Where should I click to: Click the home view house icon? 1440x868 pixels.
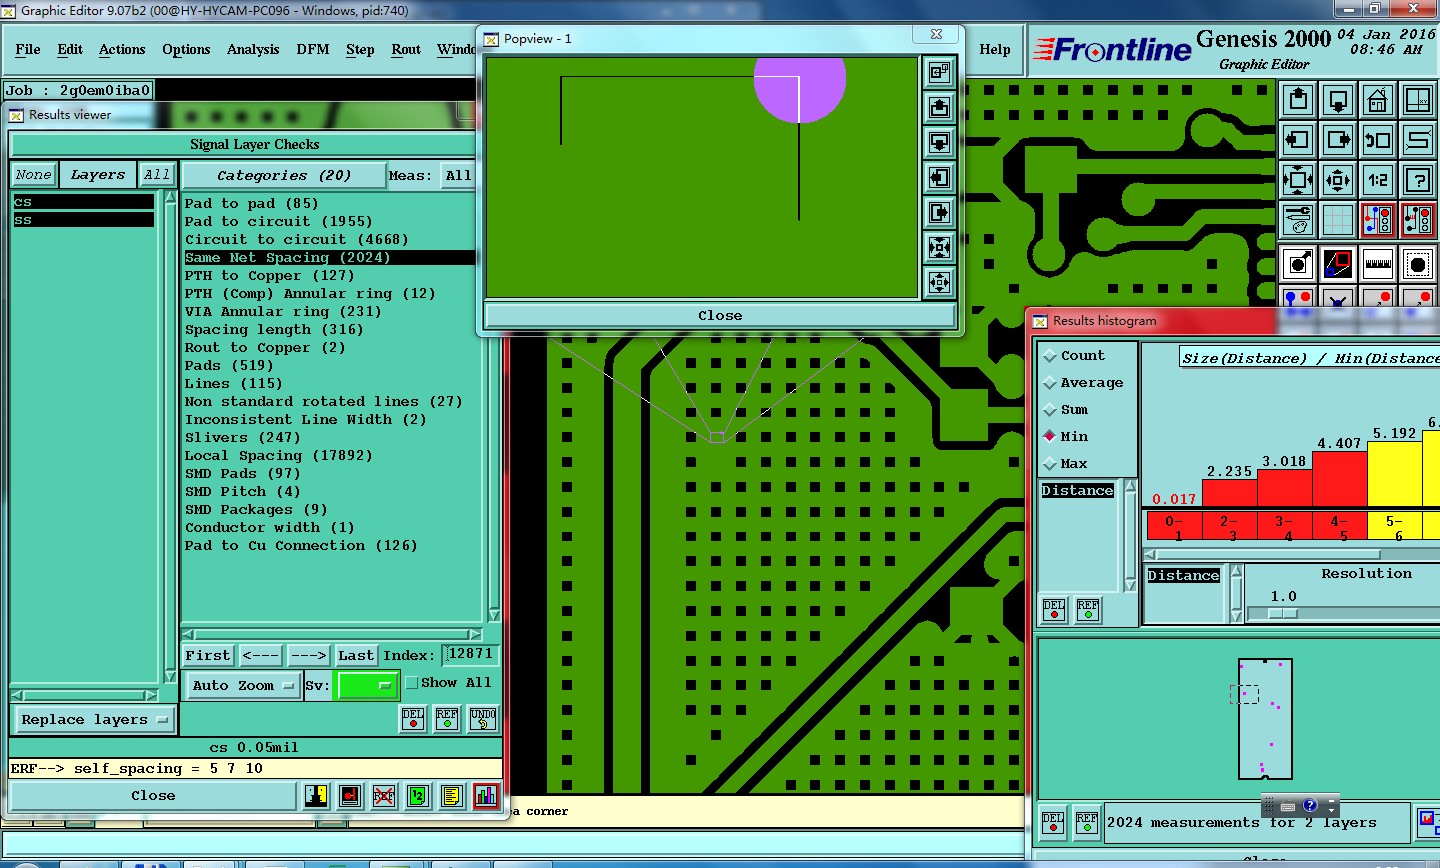pos(1378,101)
